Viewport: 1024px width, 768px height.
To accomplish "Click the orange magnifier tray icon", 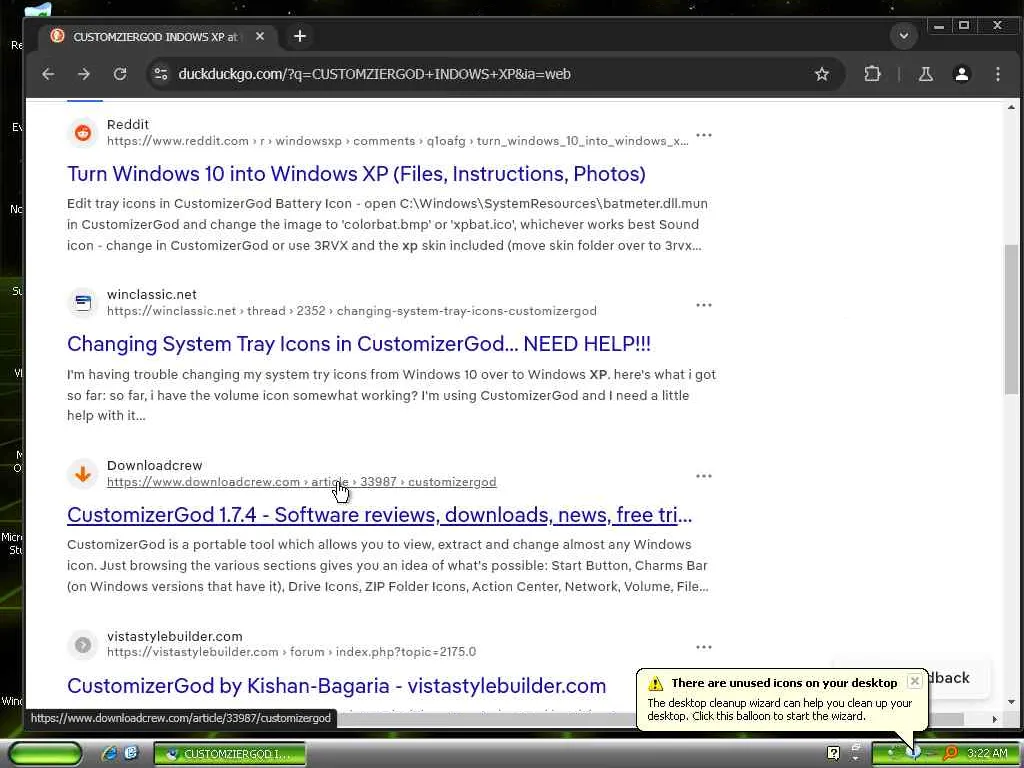I will pyautogui.click(x=950, y=753).
